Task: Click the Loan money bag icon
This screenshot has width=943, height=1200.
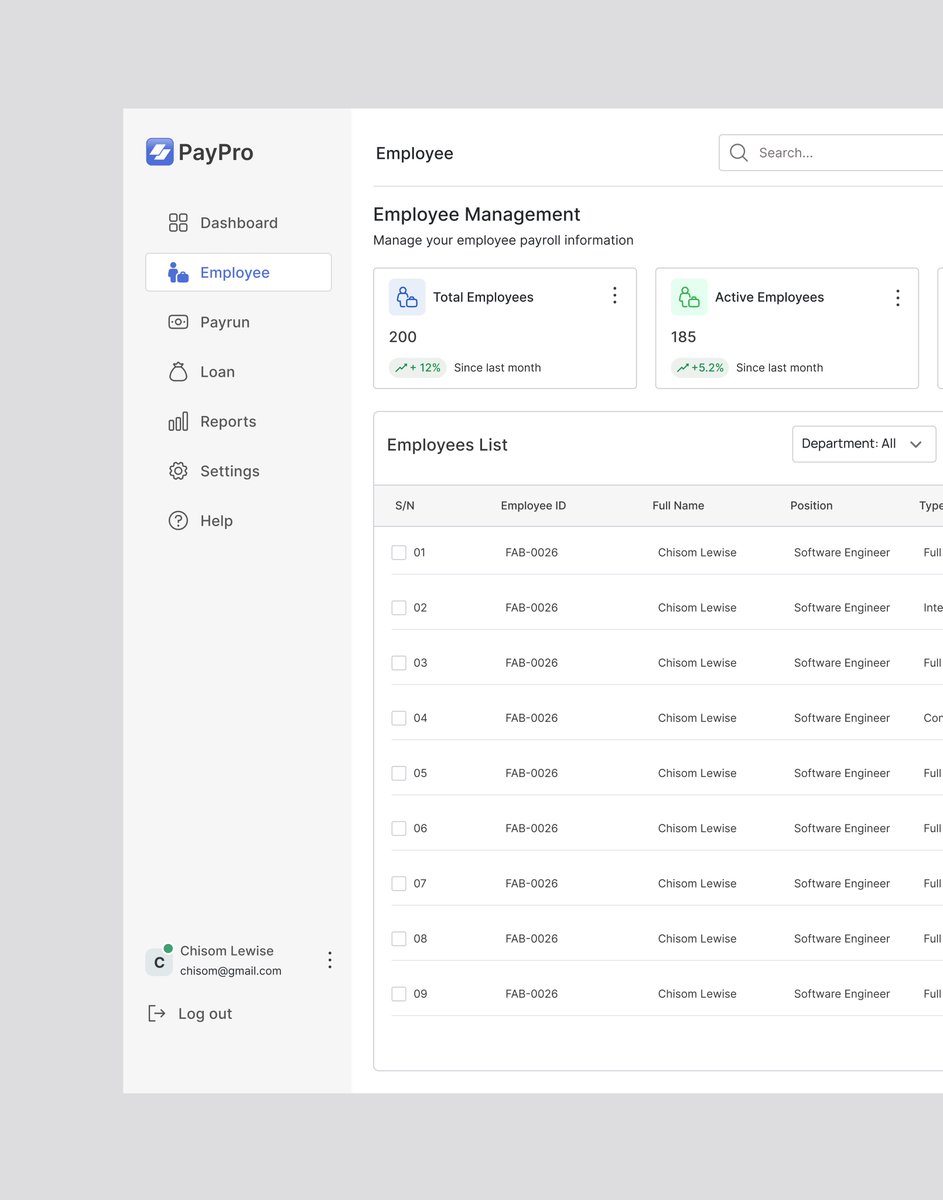Action: 178,372
